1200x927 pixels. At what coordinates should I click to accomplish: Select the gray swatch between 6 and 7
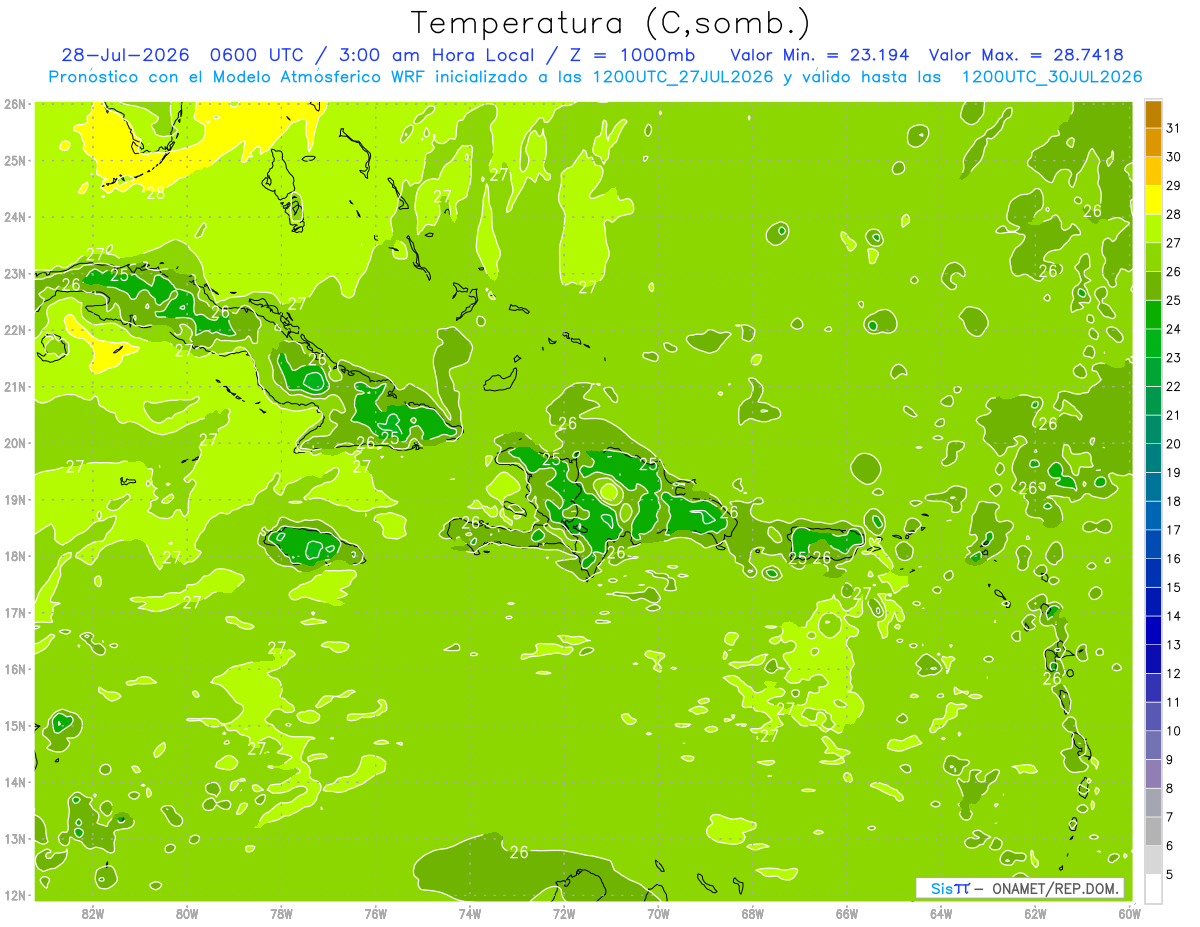pyautogui.click(x=1154, y=832)
